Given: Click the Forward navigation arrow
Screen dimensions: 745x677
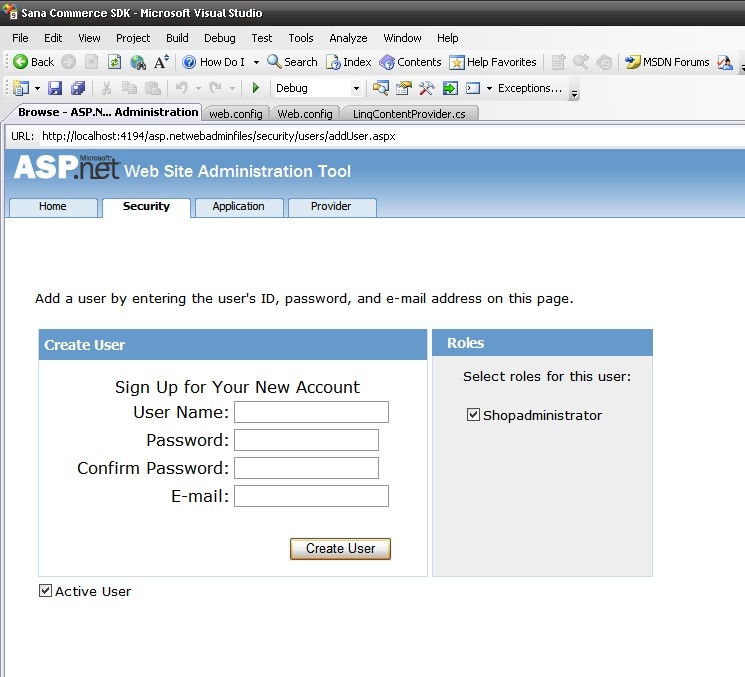Looking at the screenshot, I should (68, 62).
